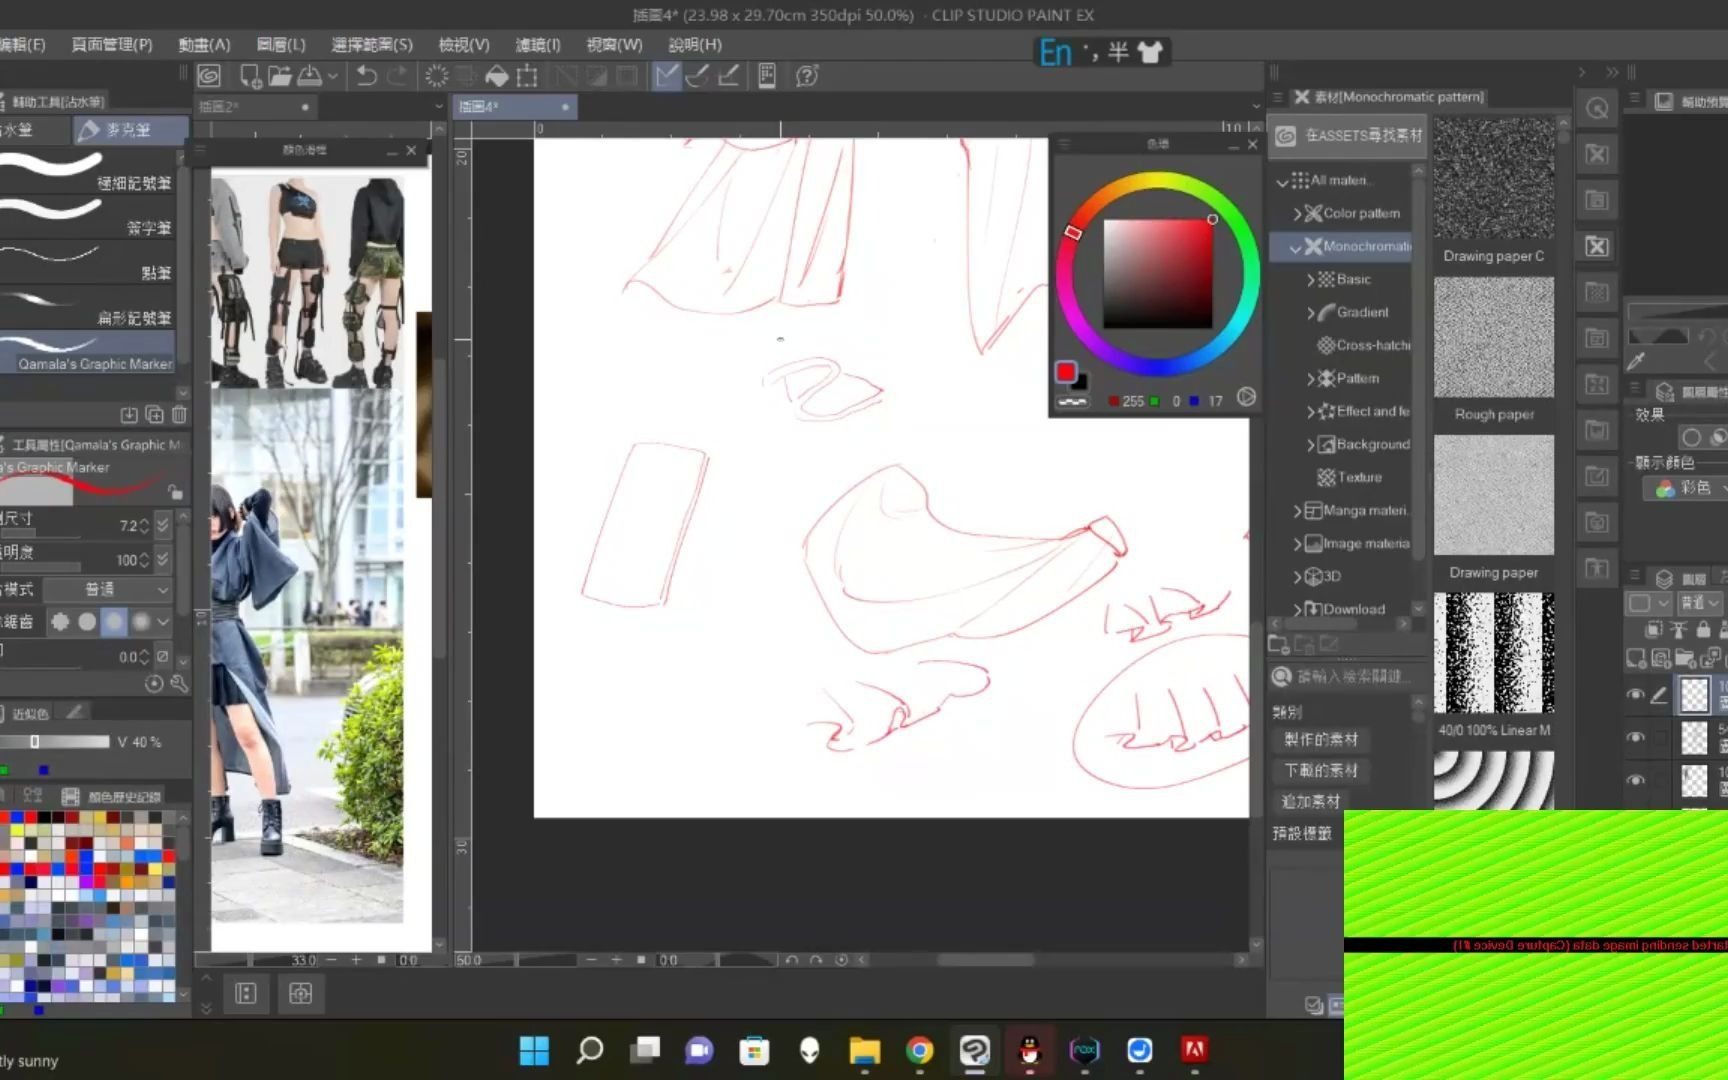Toggle visibility eye of the second layer
Image resolution: width=1728 pixels, height=1080 pixels.
(x=1636, y=737)
